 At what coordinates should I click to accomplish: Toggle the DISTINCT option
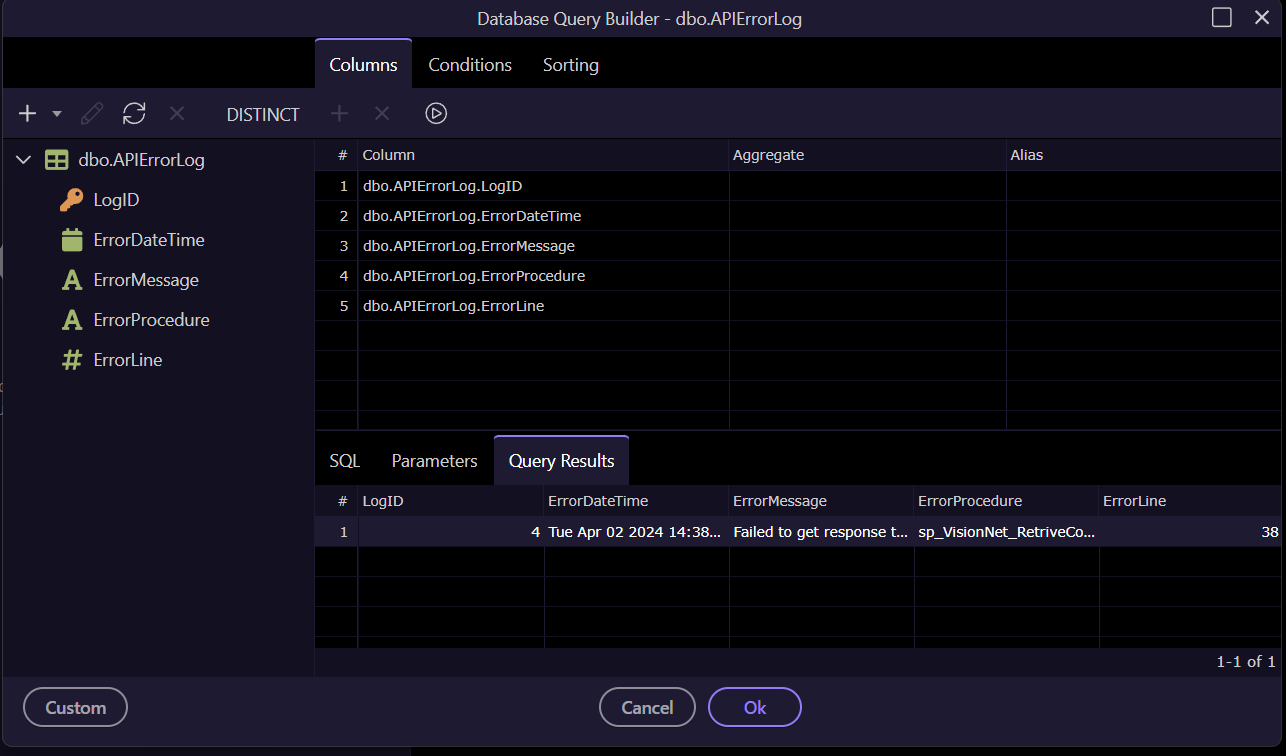pyautogui.click(x=263, y=115)
